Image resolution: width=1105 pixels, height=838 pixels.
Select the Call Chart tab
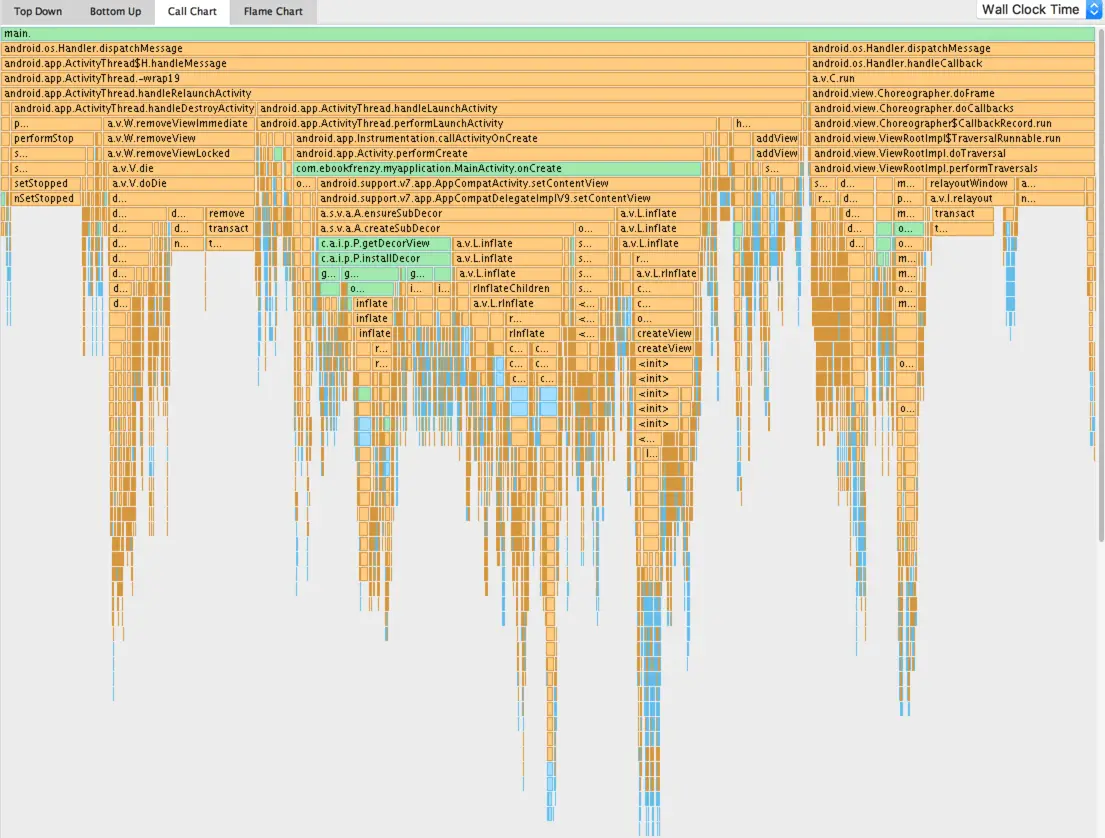[191, 11]
